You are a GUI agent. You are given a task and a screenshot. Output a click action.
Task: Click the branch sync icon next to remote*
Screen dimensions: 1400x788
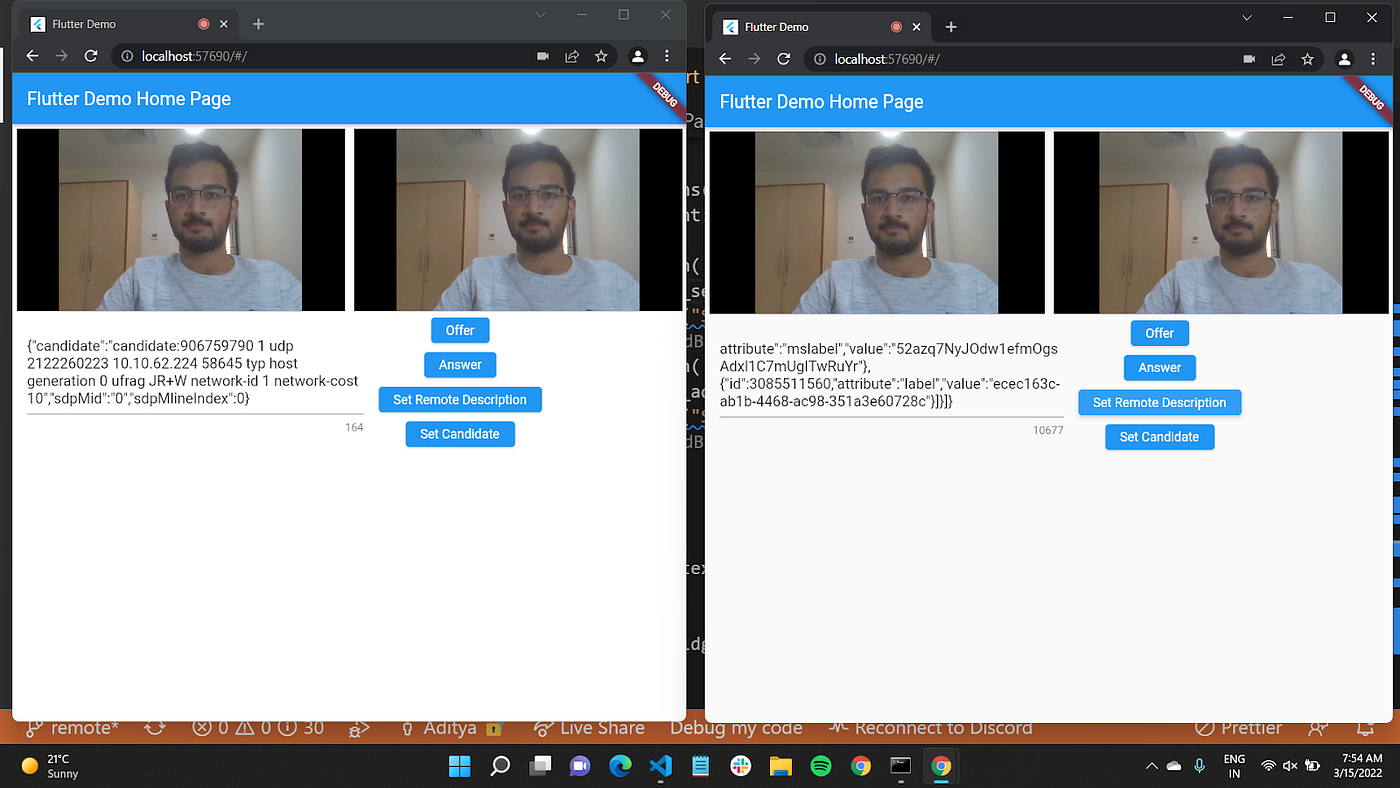[x=155, y=727]
